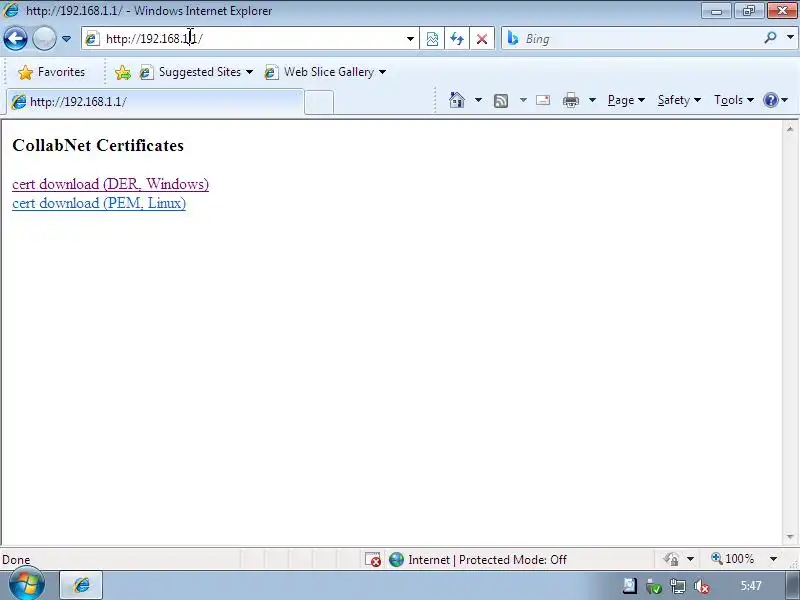This screenshot has height=600, width=800.
Task: Expand the Home button dropdown arrow
Action: [x=478, y=100]
